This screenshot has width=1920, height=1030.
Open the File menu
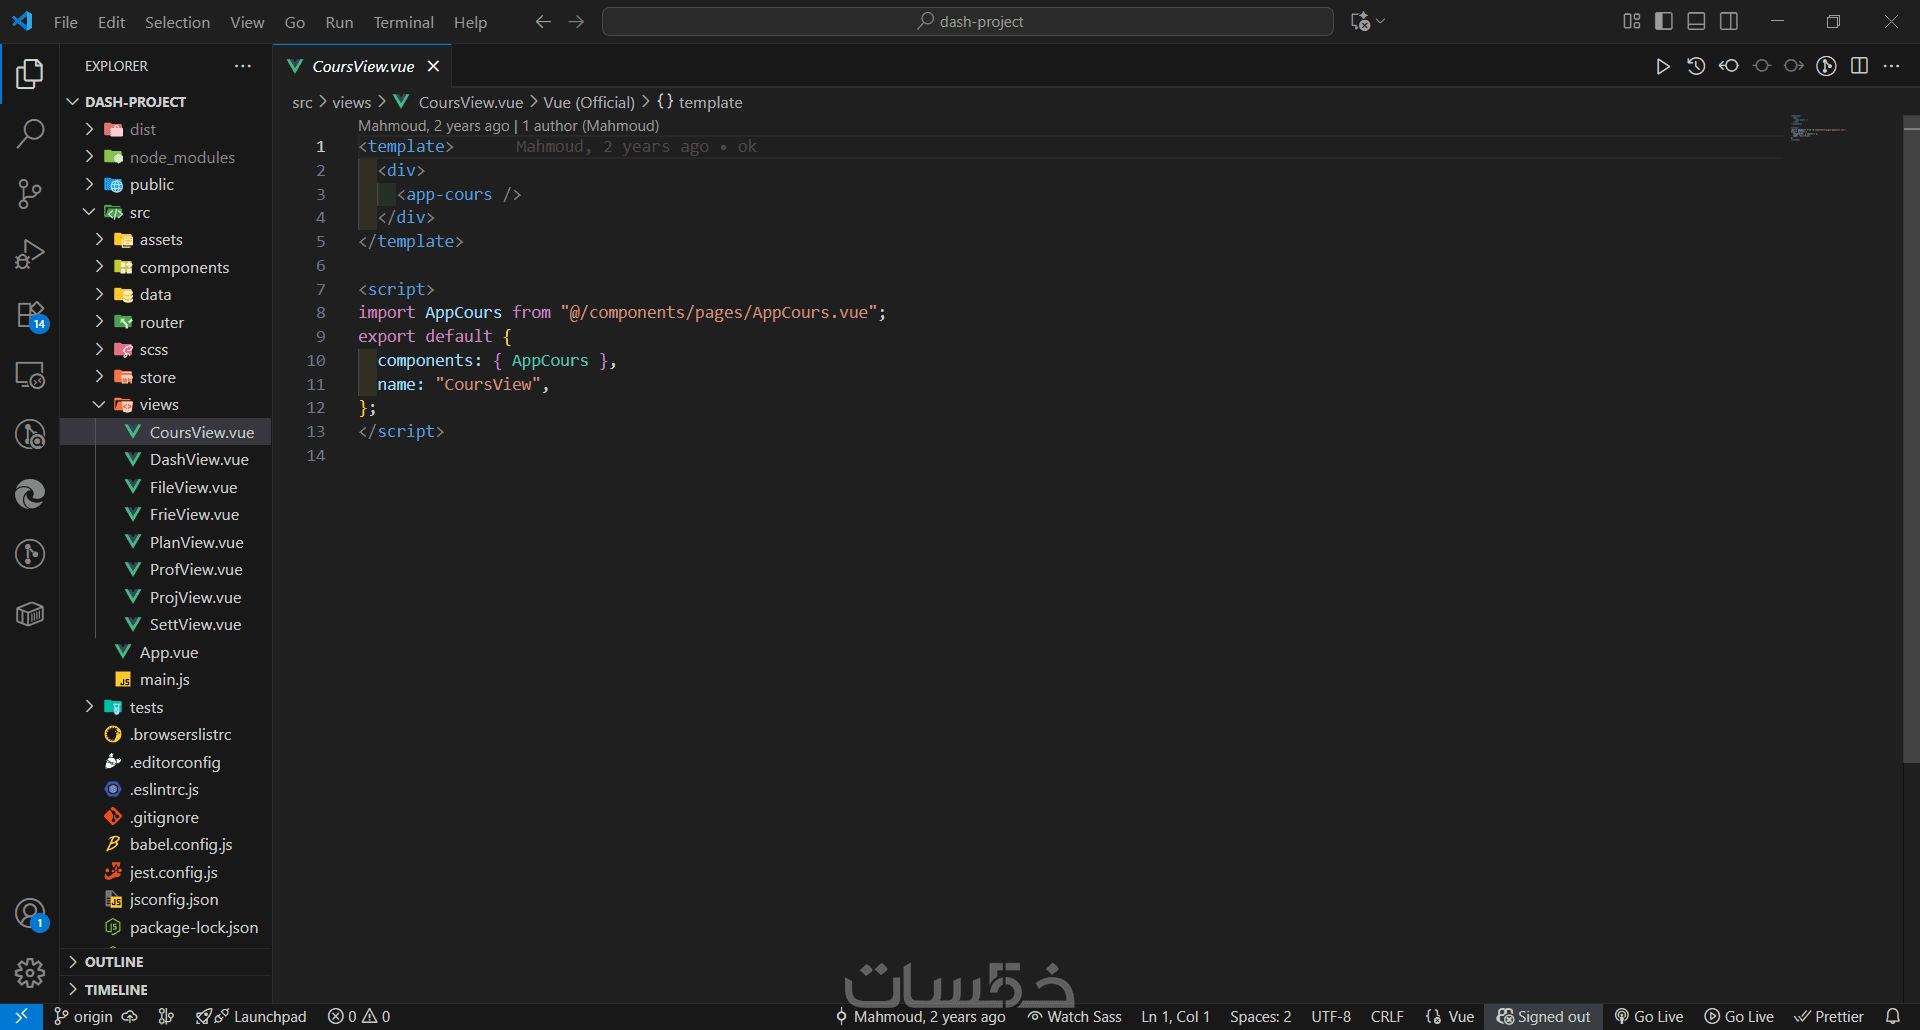(66, 22)
